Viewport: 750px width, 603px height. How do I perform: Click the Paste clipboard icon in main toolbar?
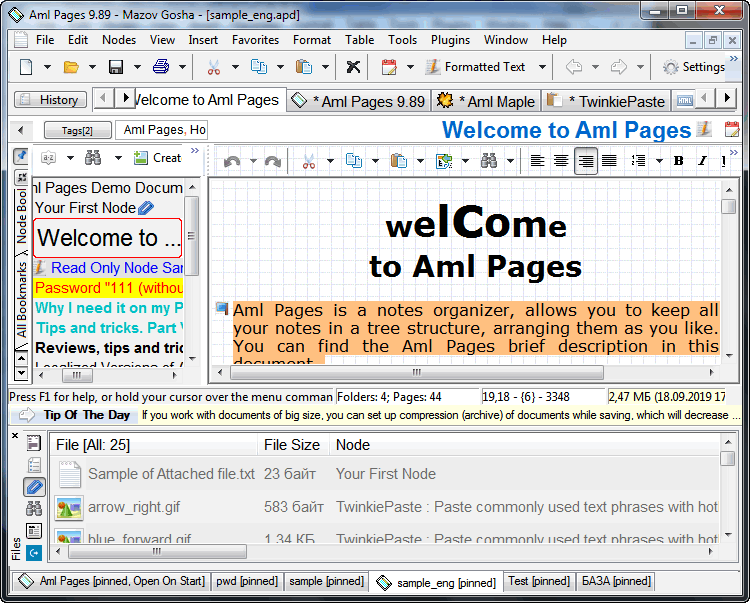[x=304, y=67]
